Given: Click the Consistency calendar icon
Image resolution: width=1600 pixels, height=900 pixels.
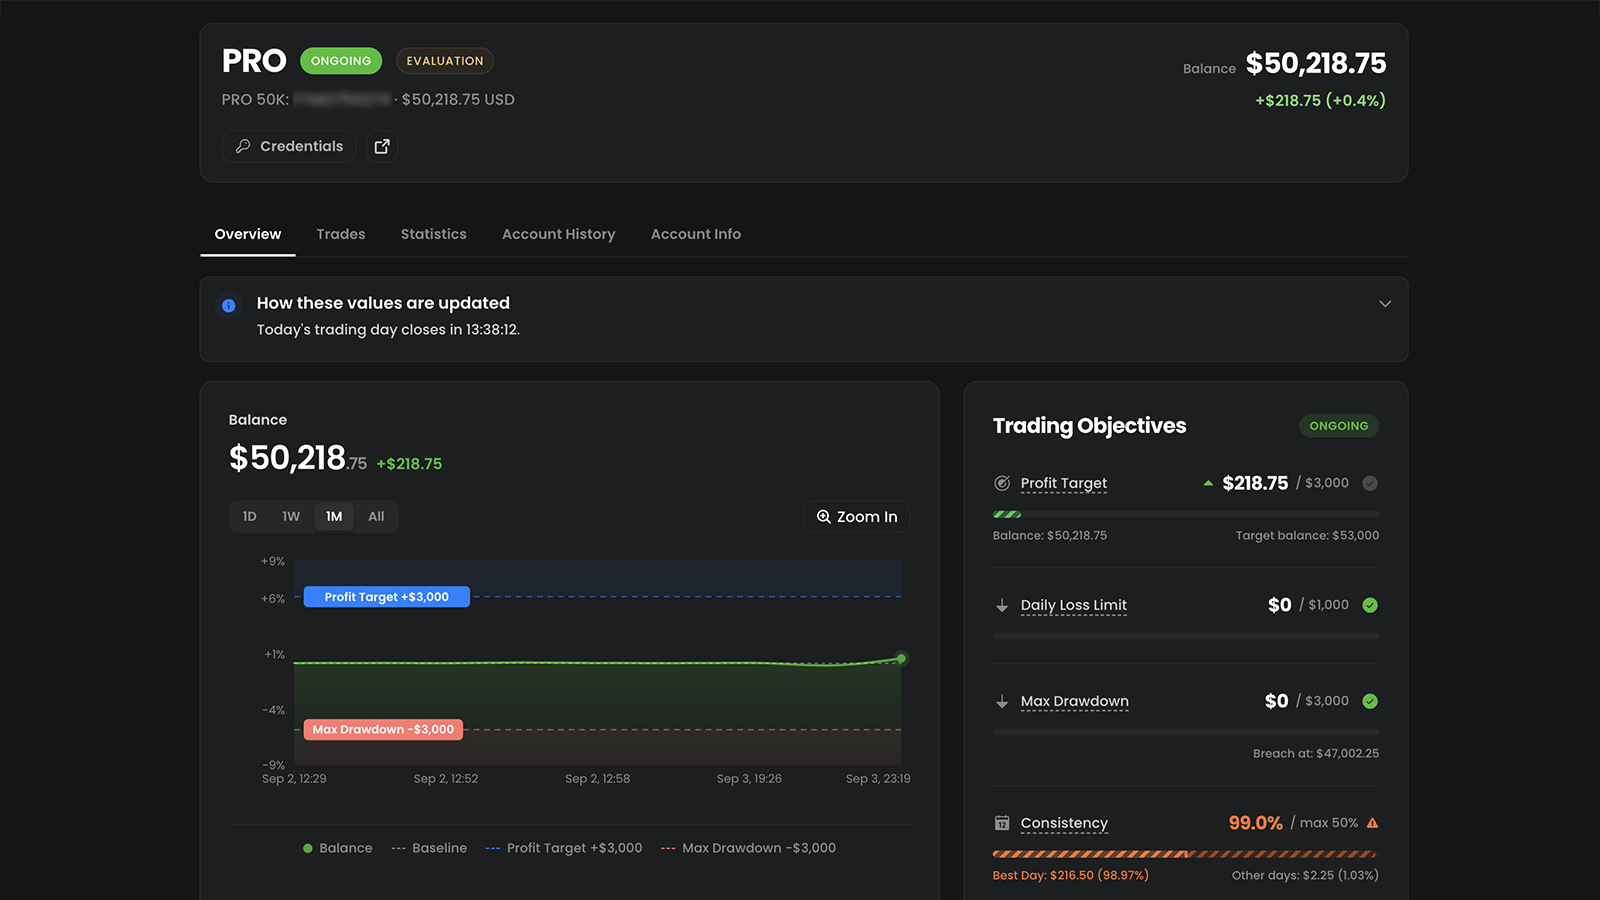Looking at the screenshot, I should (x=1002, y=823).
